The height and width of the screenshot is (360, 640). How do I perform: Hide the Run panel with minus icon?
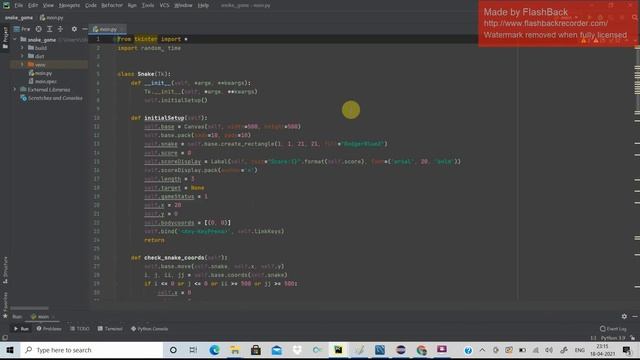point(635,316)
